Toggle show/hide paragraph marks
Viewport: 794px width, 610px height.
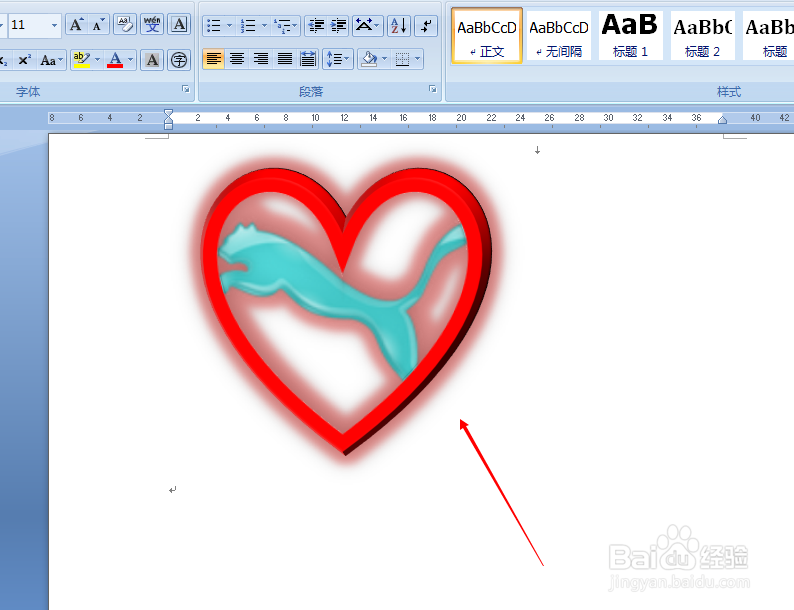[x=426, y=25]
